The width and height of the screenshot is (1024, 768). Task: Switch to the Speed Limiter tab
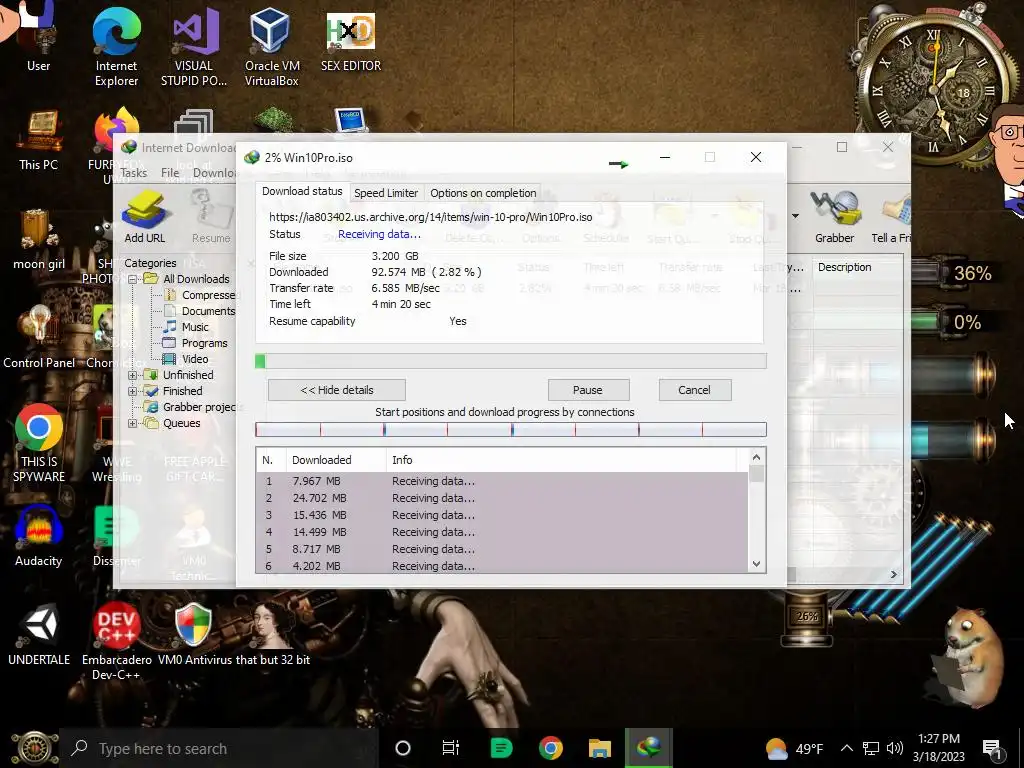pyautogui.click(x=385, y=193)
